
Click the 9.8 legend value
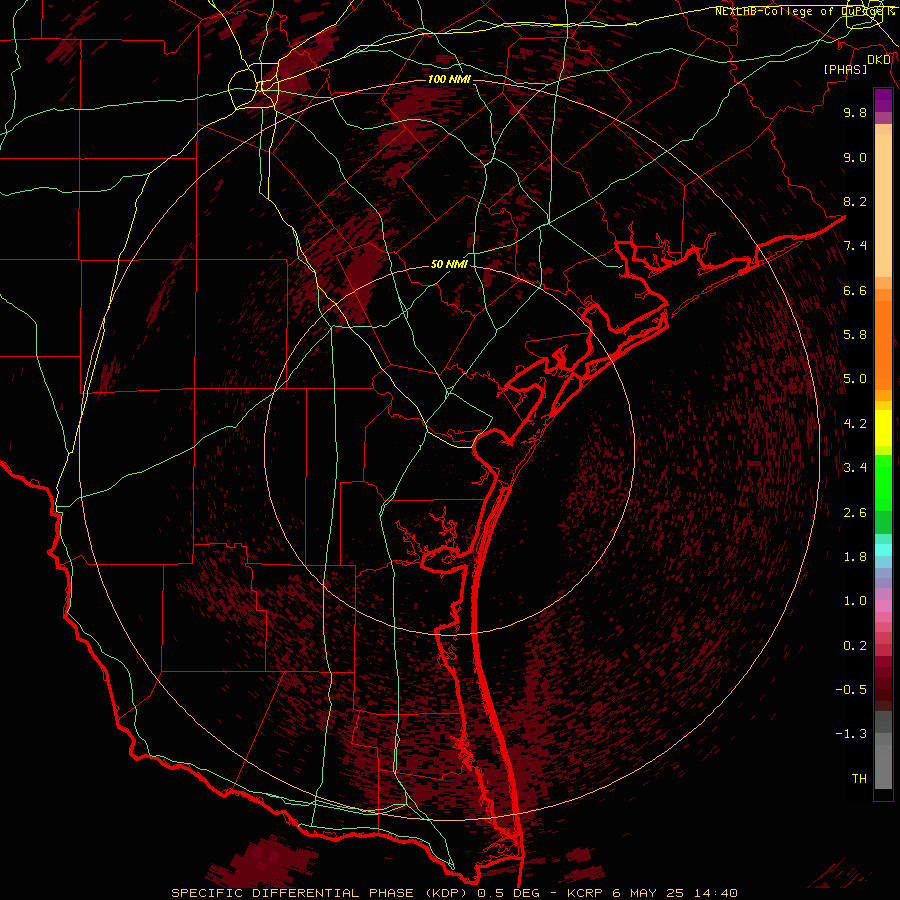(855, 113)
